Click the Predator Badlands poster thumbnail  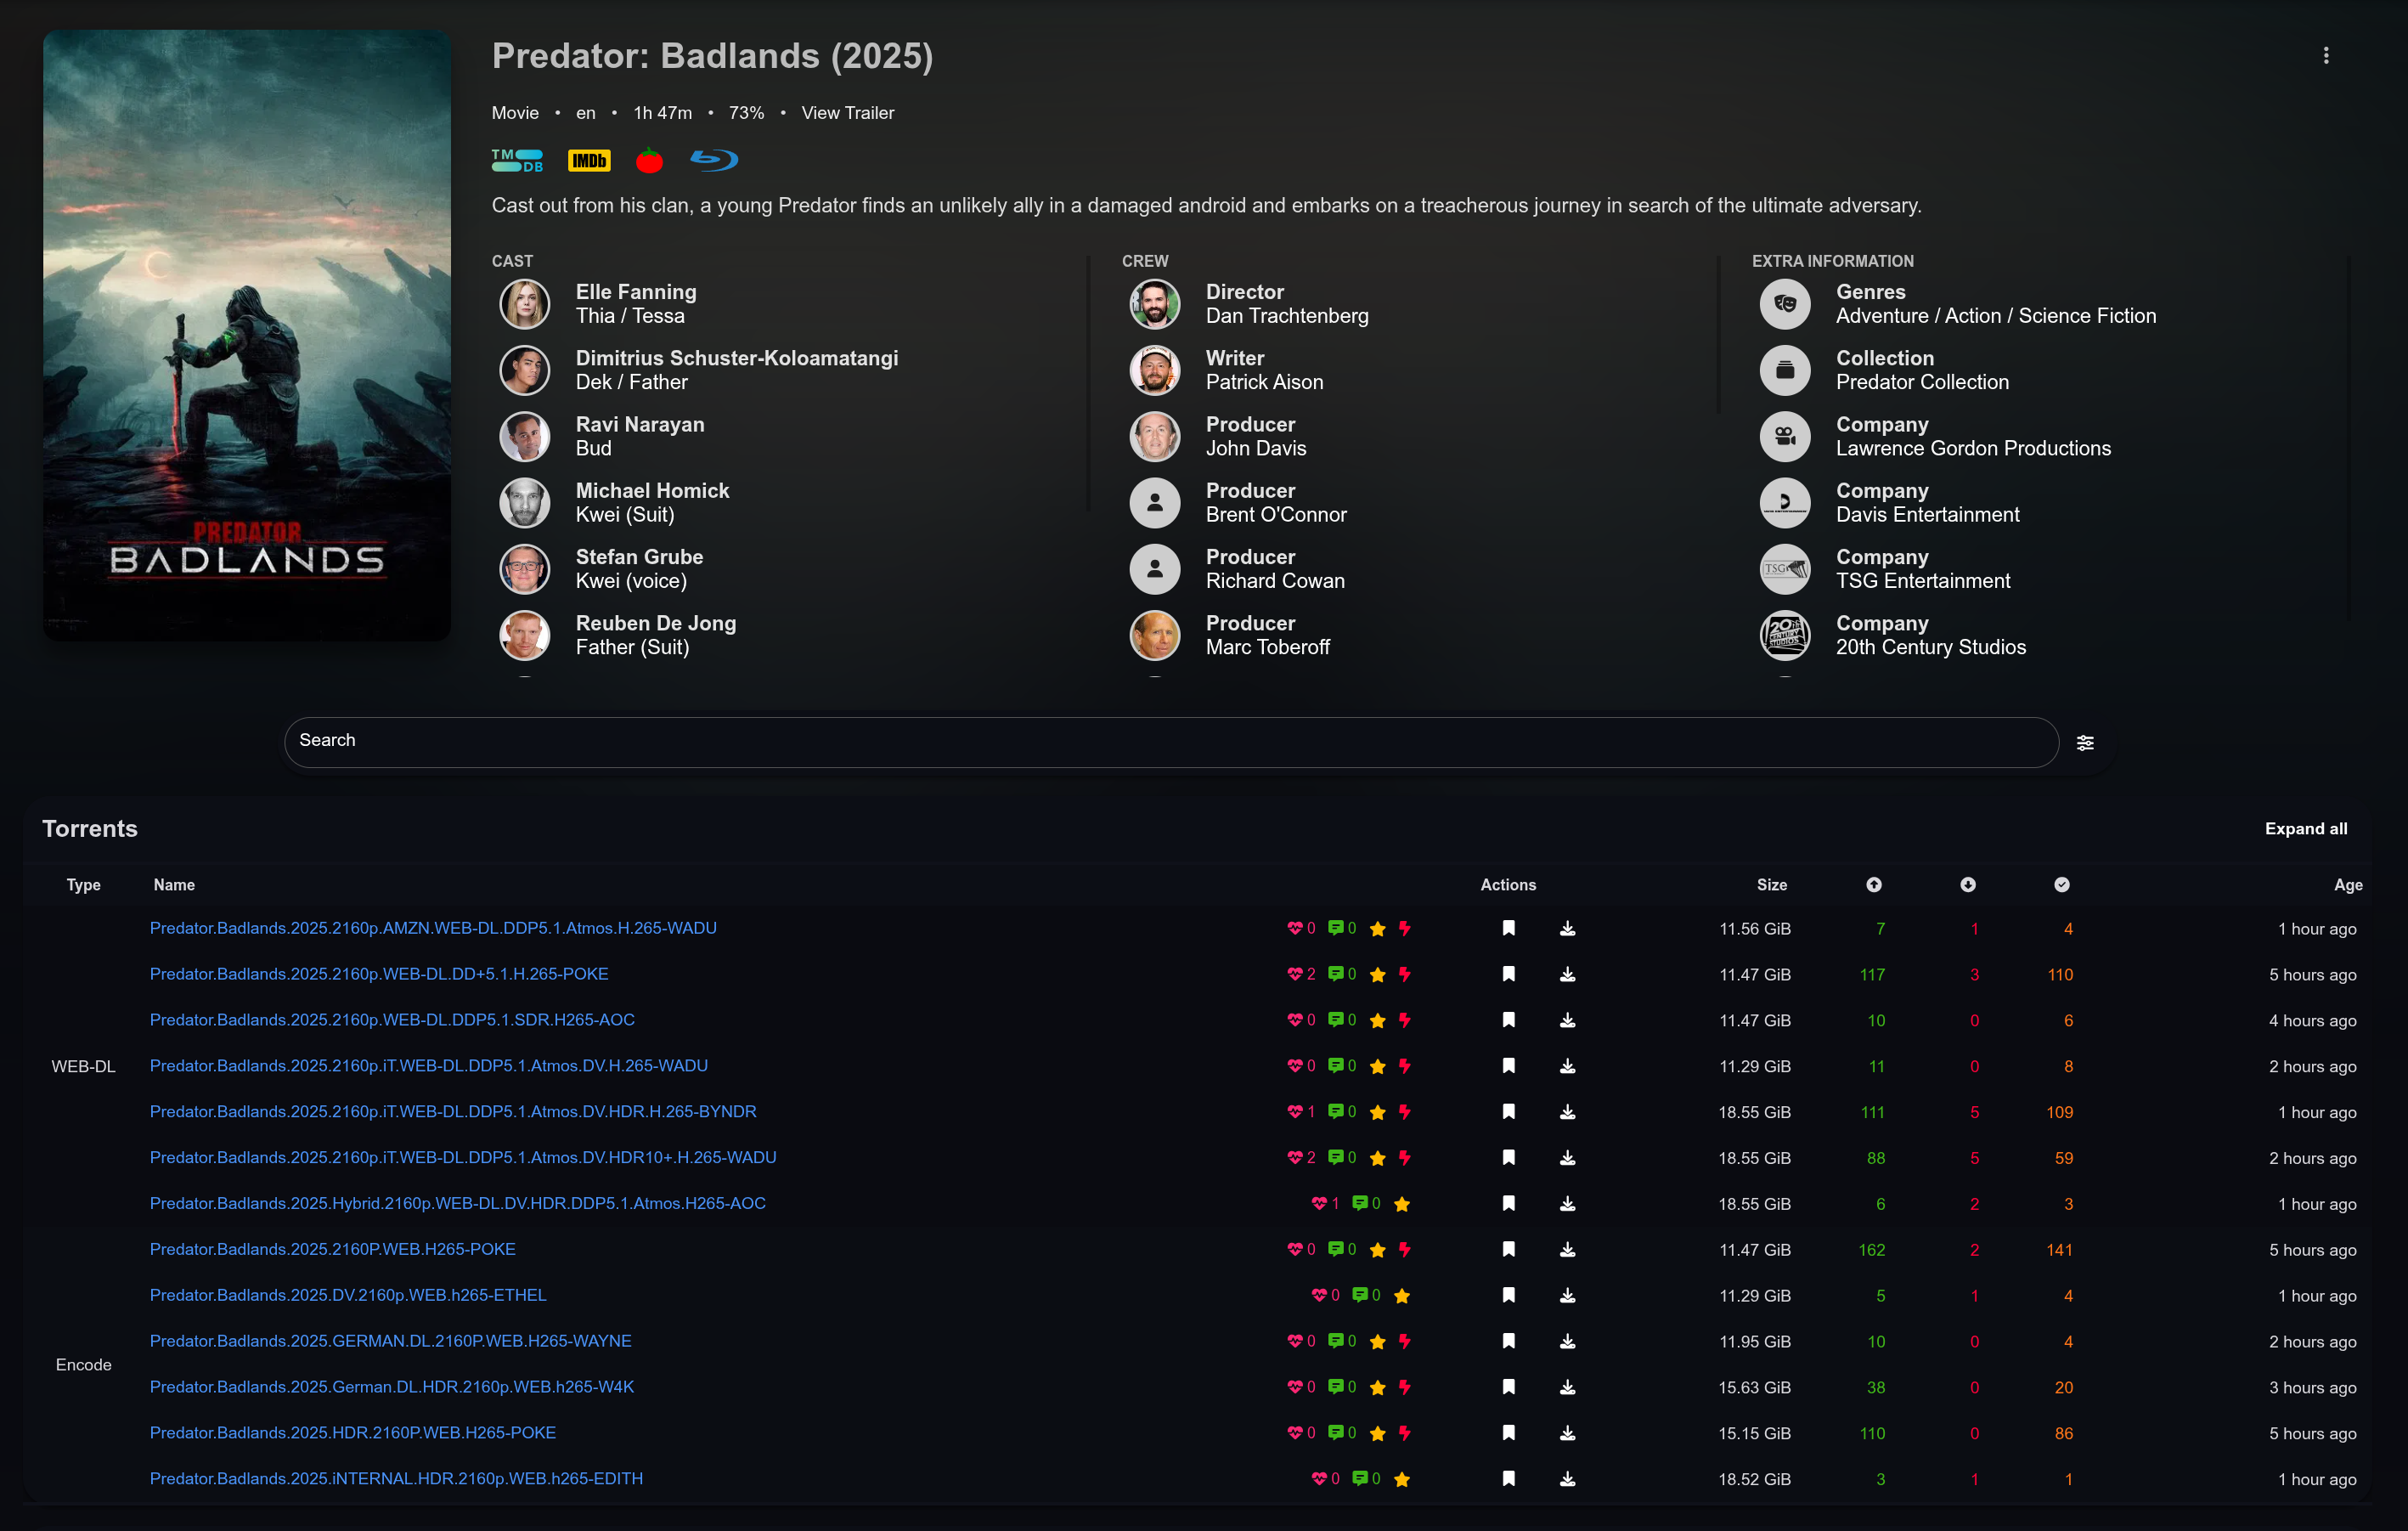tap(247, 335)
